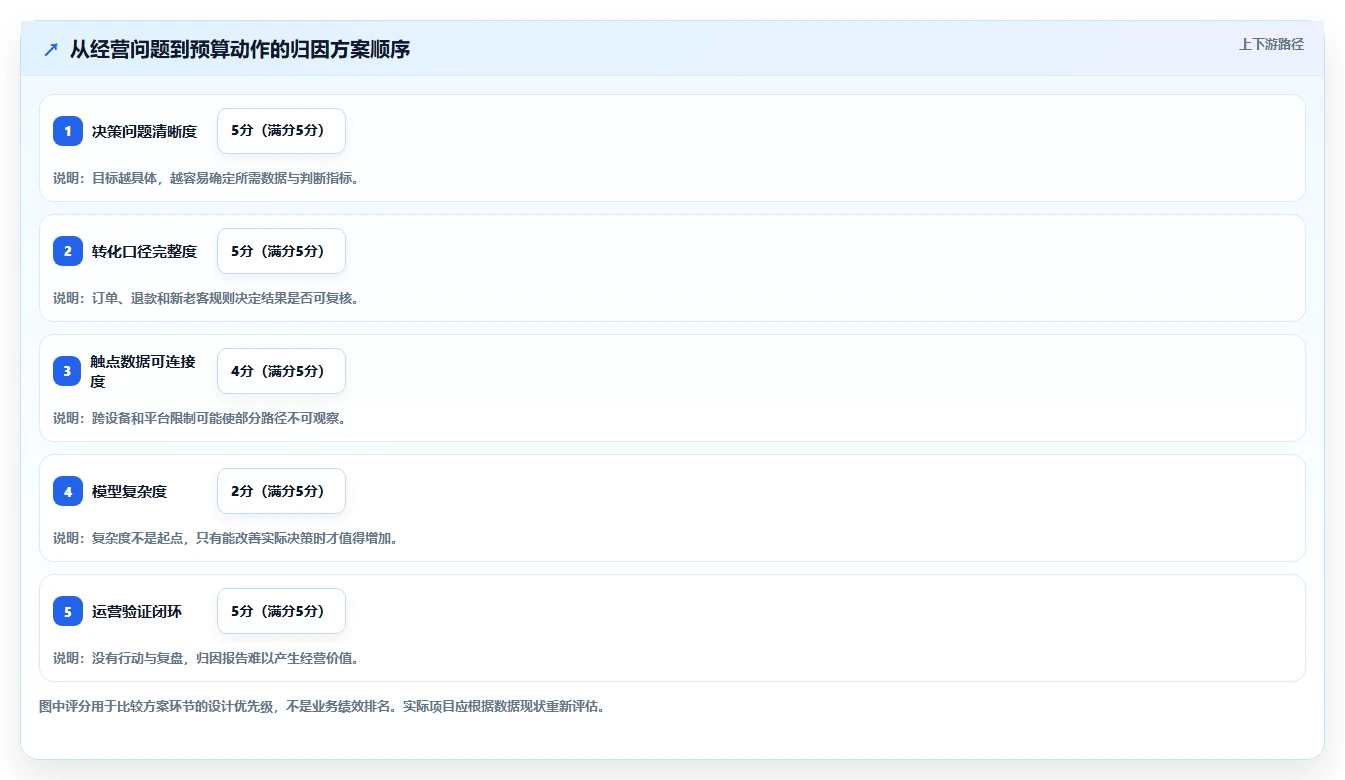Click the note starting 说明：没有行动与复盘
The width and height of the screenshot is (1345, 780).
pyautogui.click(x=206, y=658)
